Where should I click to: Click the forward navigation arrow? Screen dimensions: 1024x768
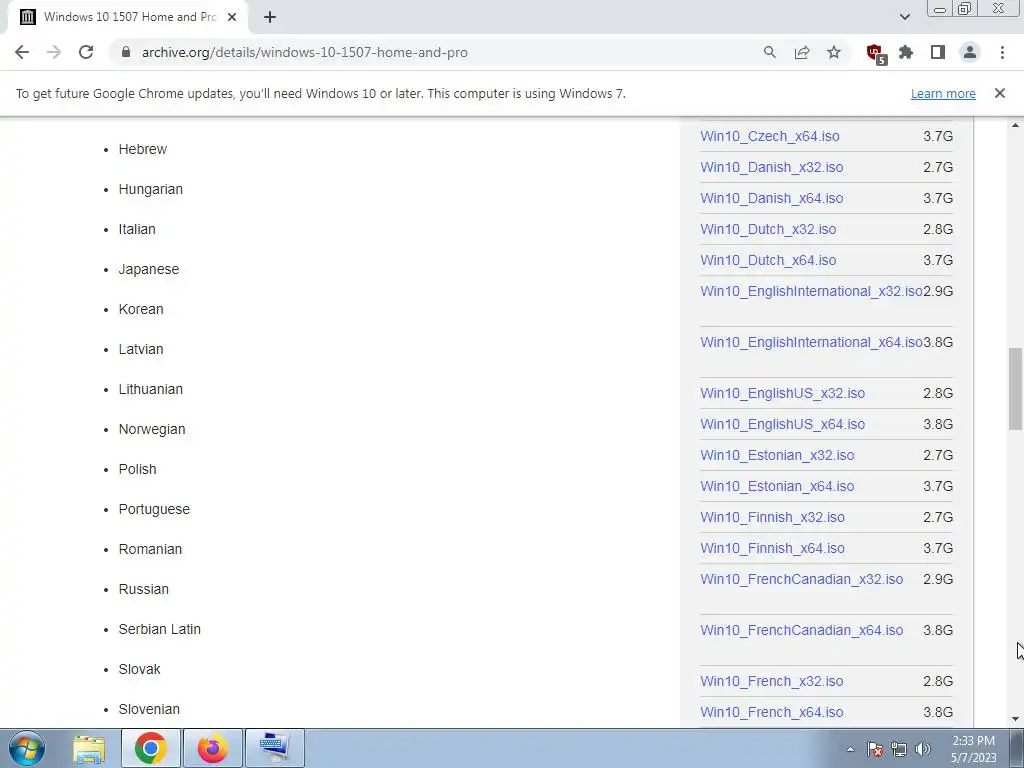pyautogui.click(x=54, y=52)
